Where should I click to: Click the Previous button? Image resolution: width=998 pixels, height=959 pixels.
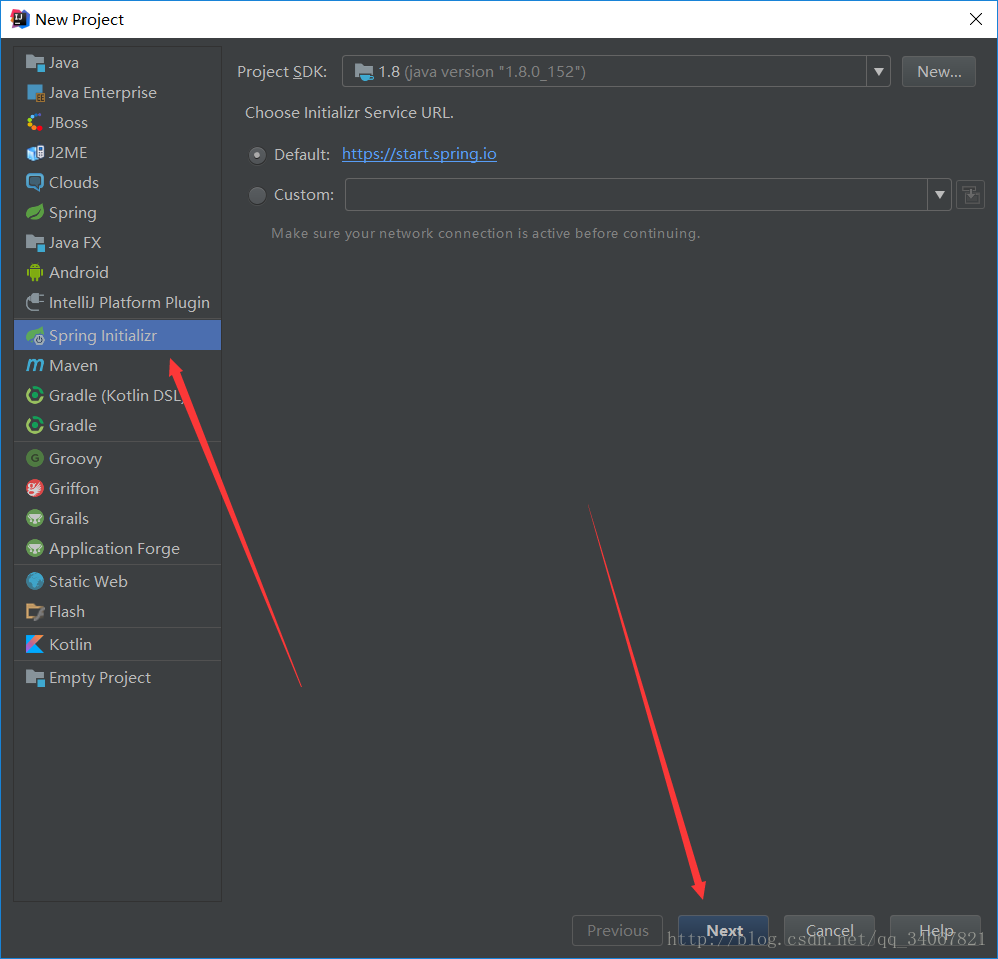pos(617,930)
